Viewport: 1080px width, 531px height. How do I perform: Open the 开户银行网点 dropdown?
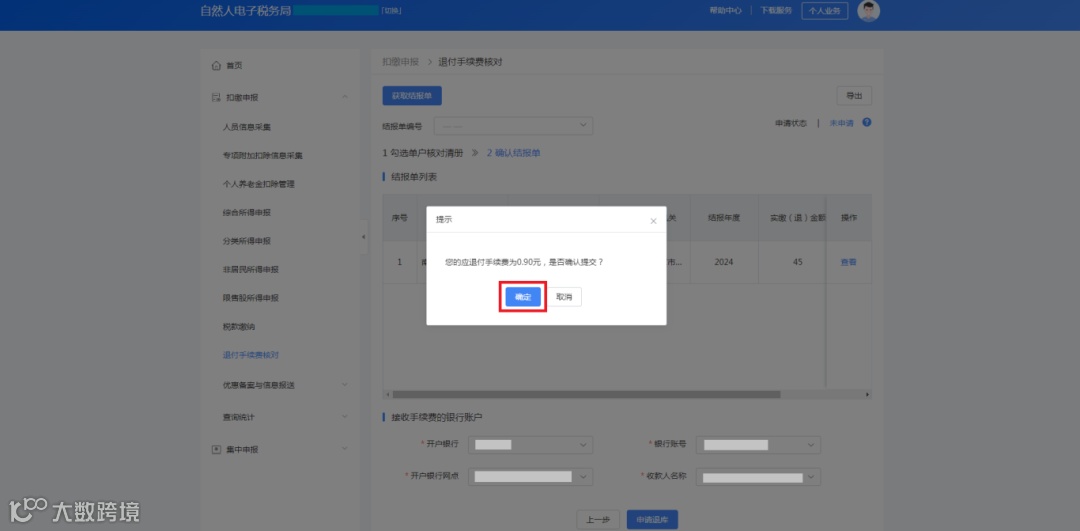point(530,477)
